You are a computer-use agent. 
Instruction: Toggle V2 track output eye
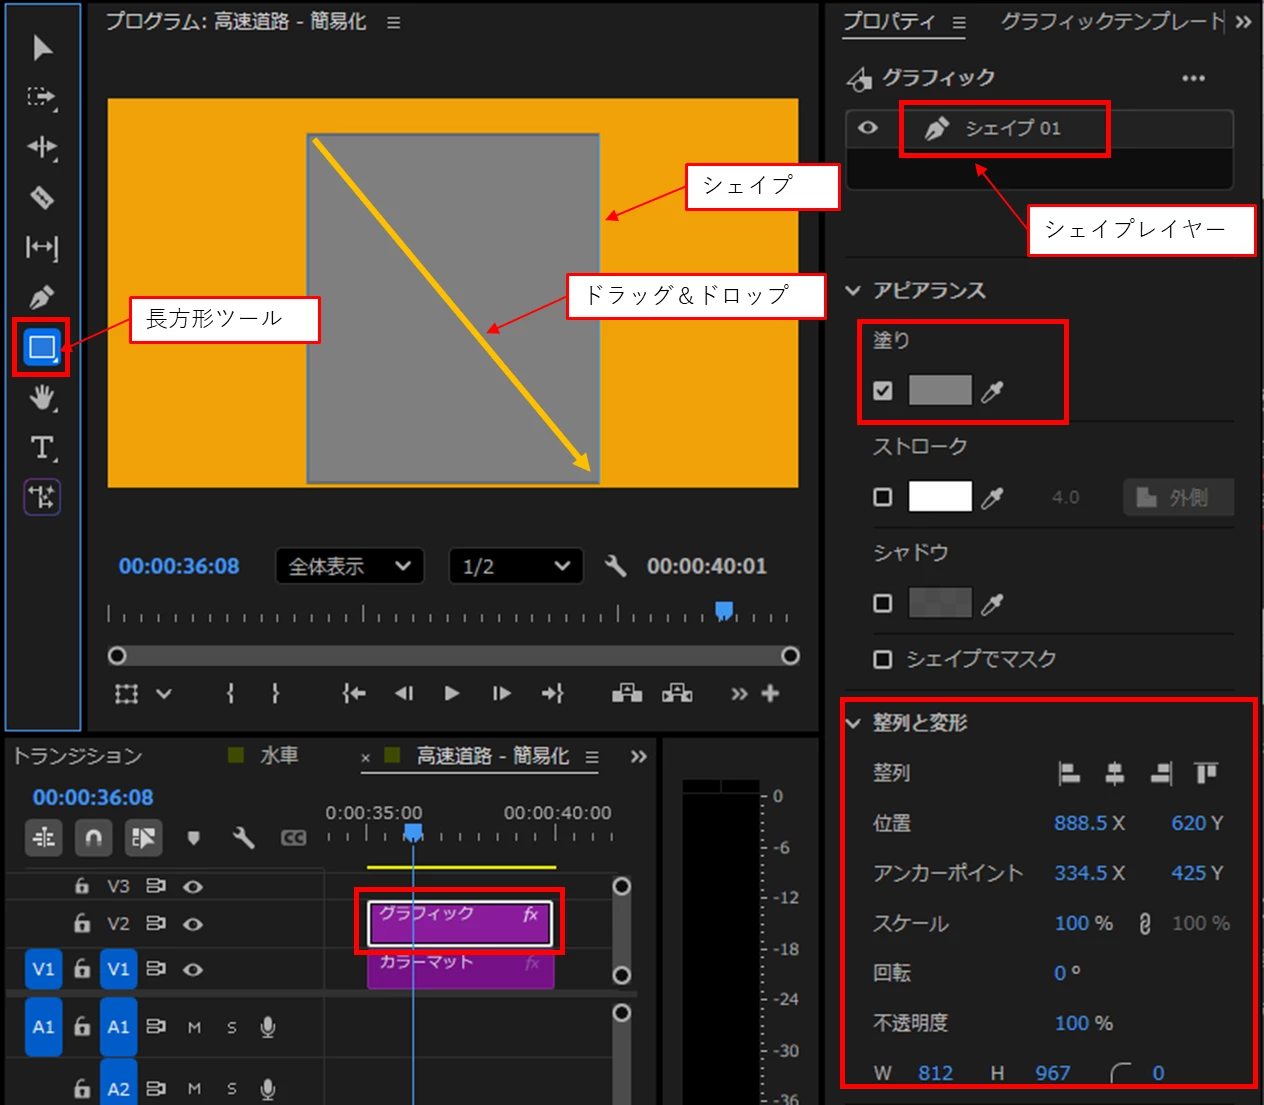(193, 924)
